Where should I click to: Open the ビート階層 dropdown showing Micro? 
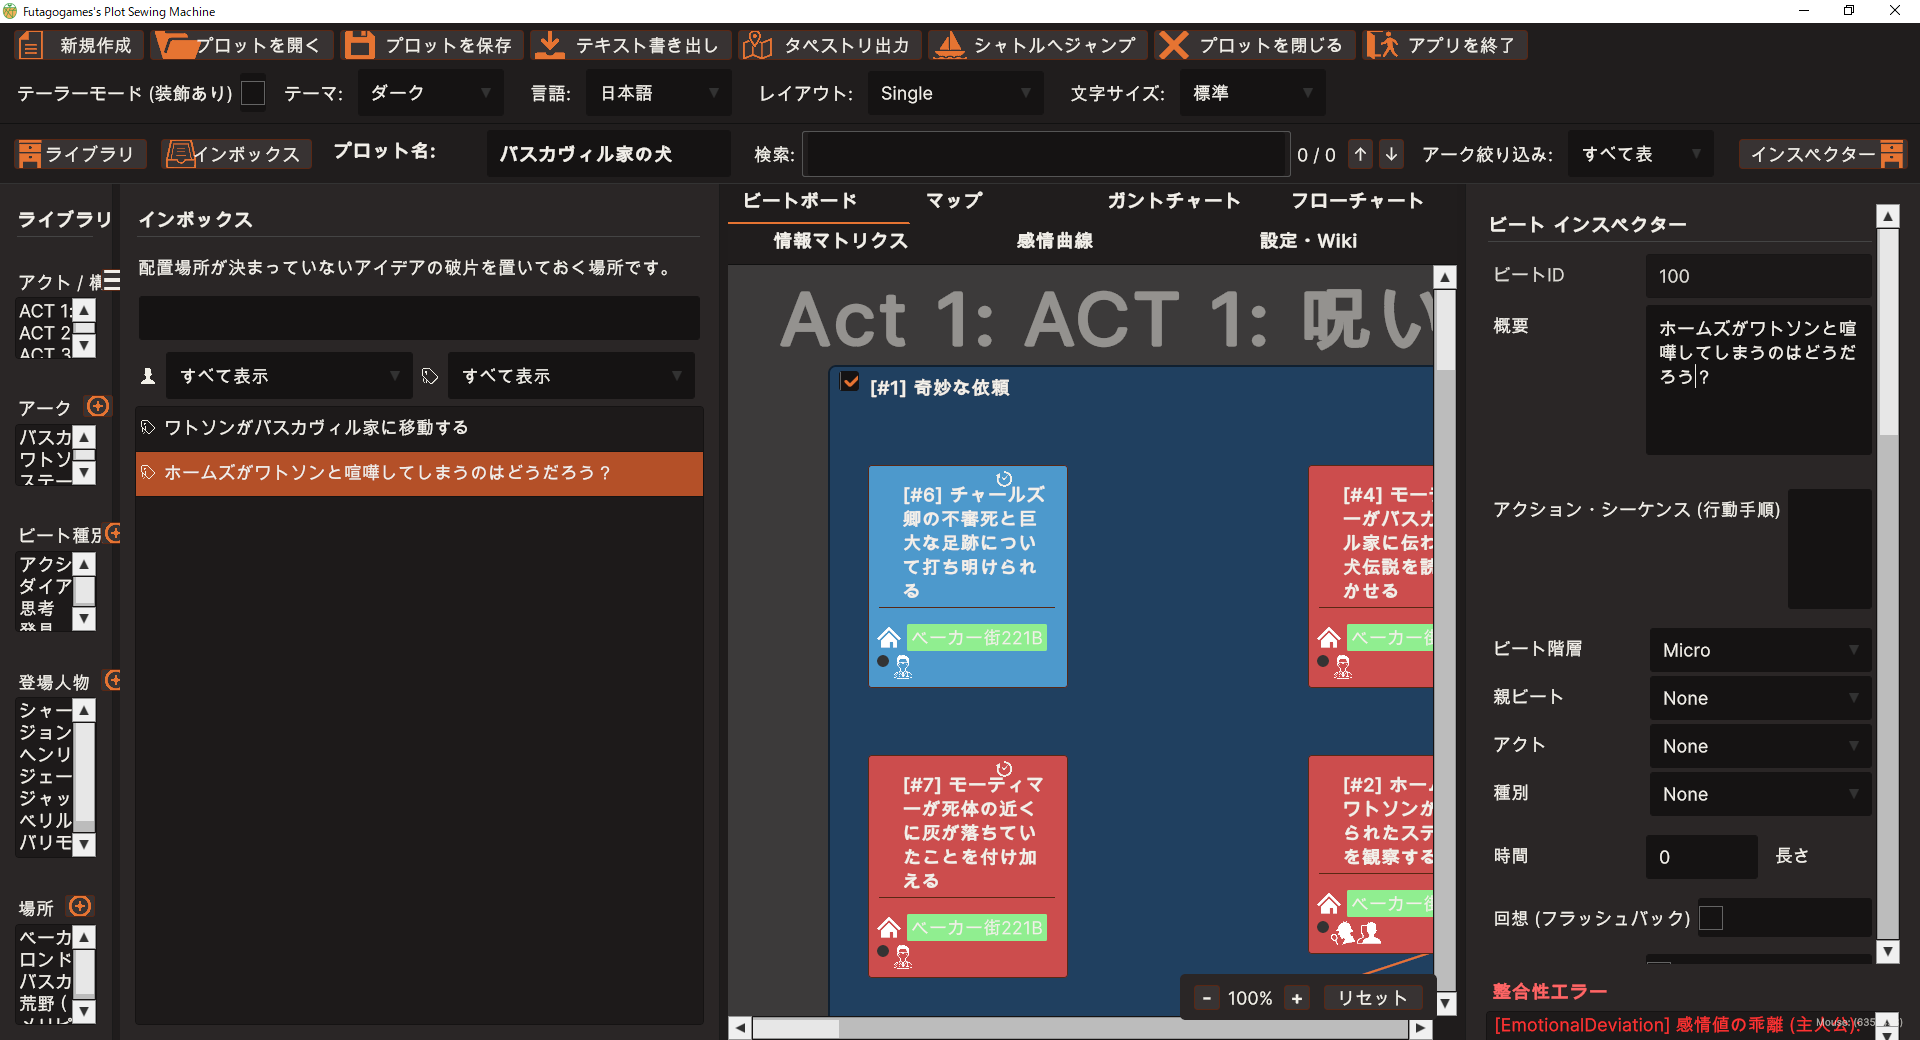tap(1760, 650)
